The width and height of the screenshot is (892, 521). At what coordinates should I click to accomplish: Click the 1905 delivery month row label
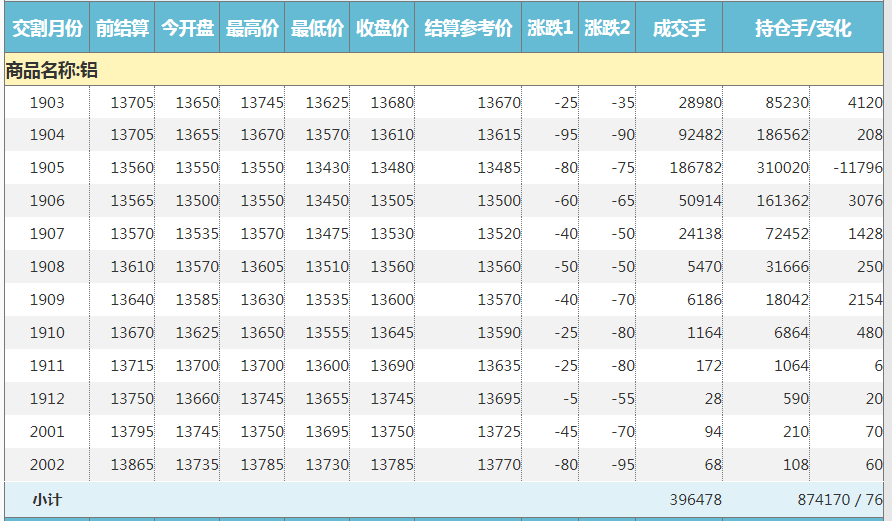47,168
